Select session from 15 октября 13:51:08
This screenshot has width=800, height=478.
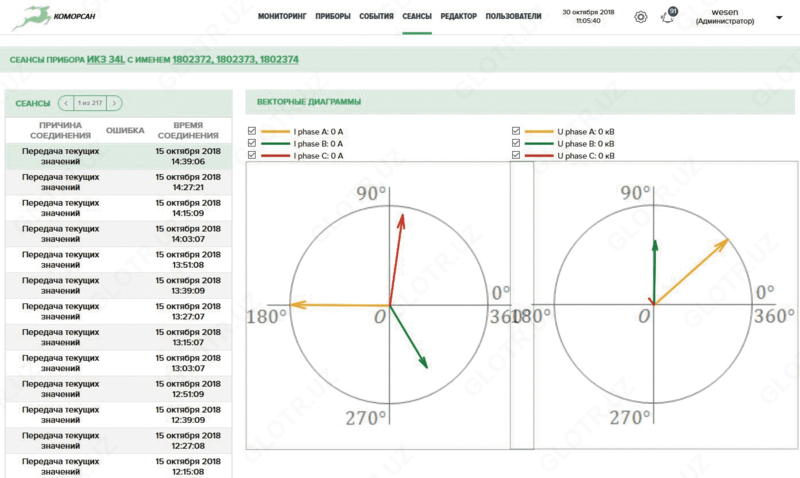[x=119, y=259]
